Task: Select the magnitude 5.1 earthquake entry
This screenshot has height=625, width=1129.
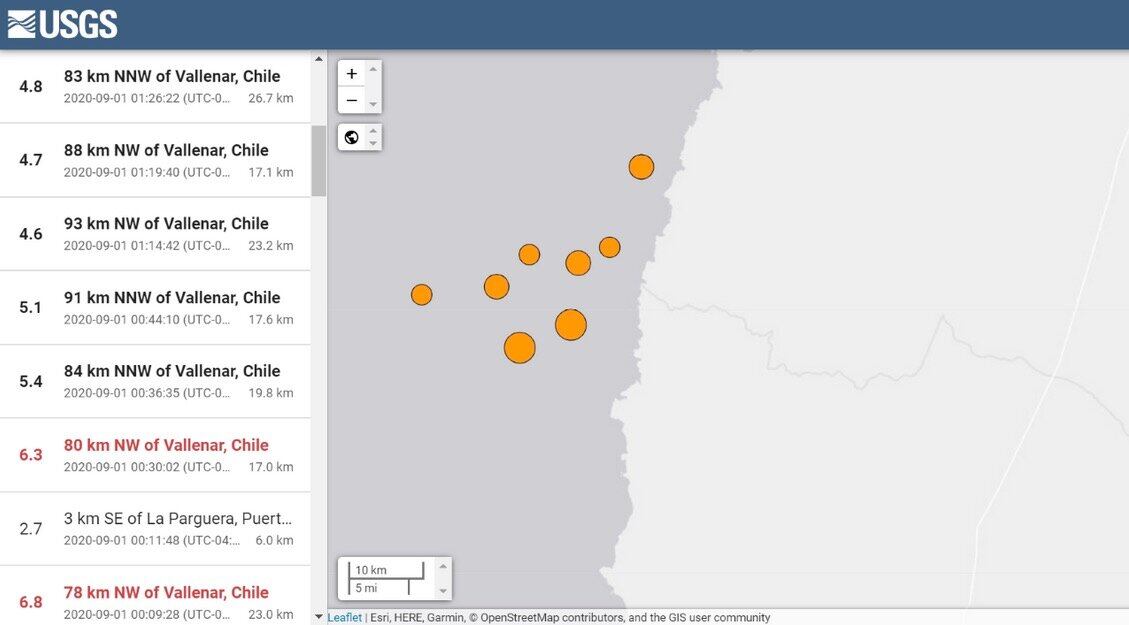Action: (x=172, y=297)
